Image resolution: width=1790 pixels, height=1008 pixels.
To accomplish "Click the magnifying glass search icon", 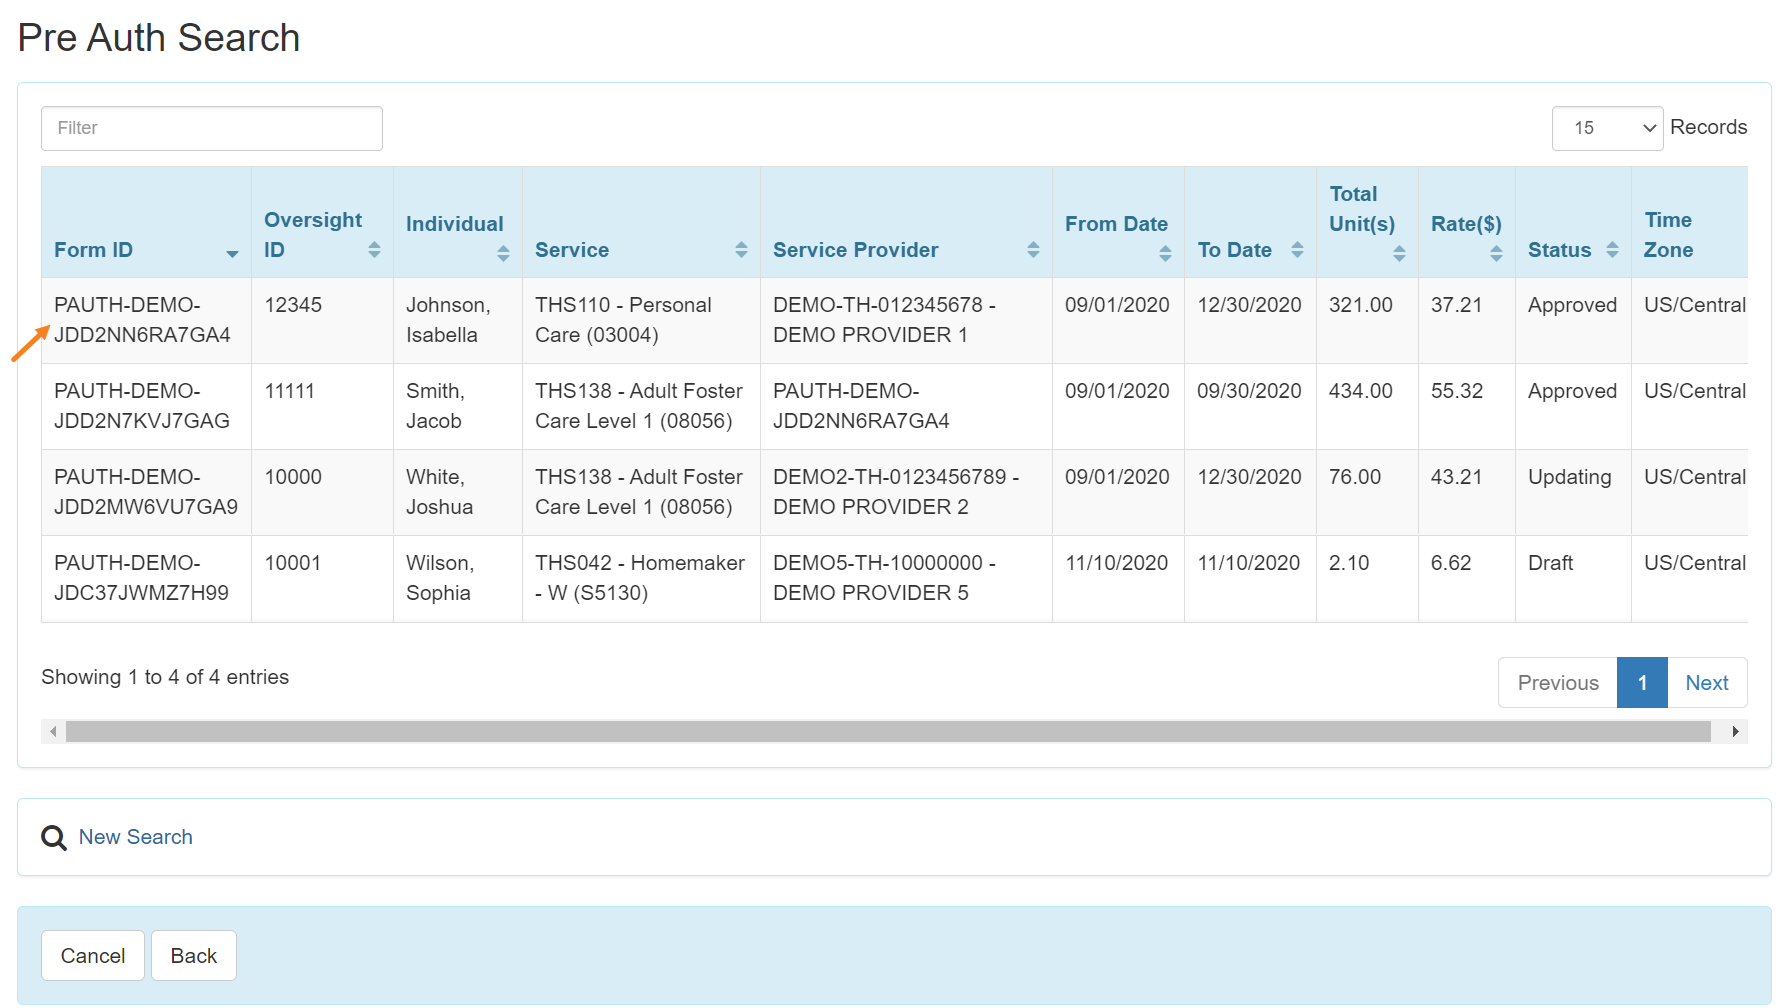I will pyautogui.click(x=54, y=838).
